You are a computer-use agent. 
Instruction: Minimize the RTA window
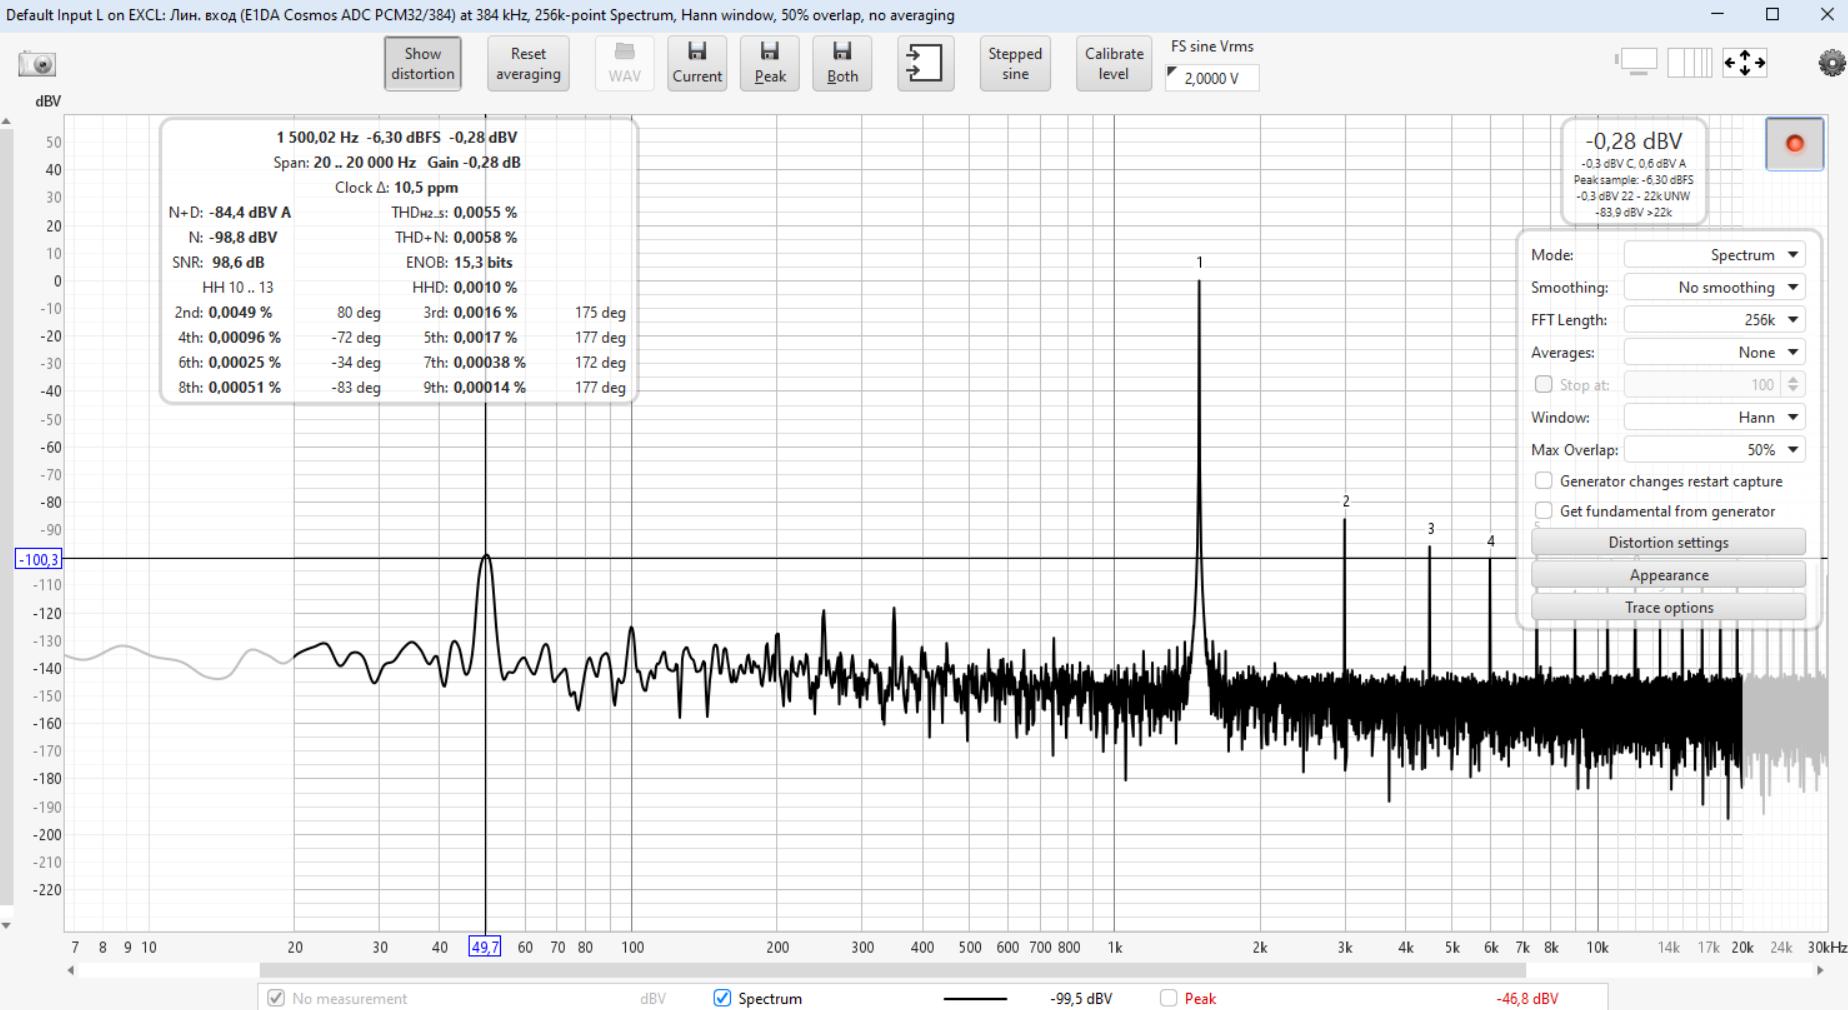[1717, 14]
